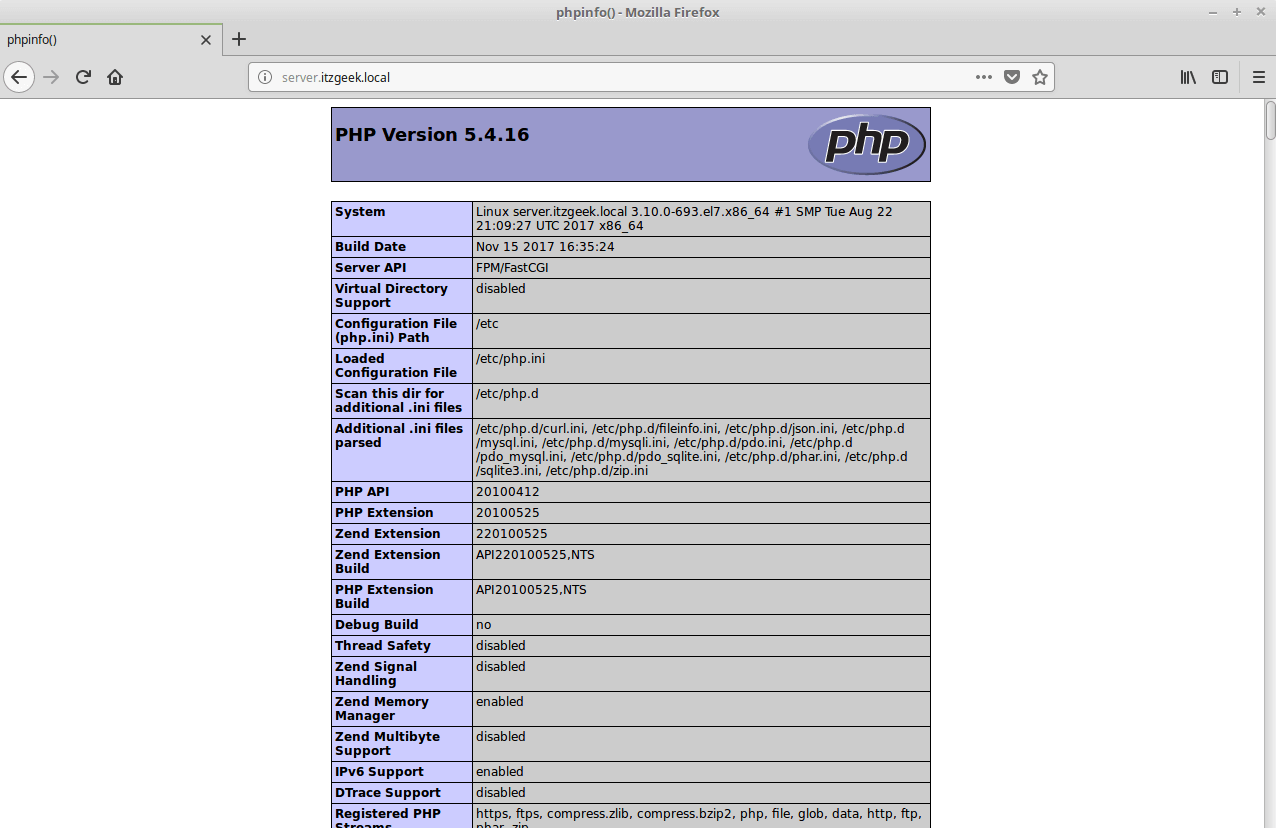Maximize the Firefox window
The height and width of the screenshot is (828, 1276).
click(x=1237, y=12)
